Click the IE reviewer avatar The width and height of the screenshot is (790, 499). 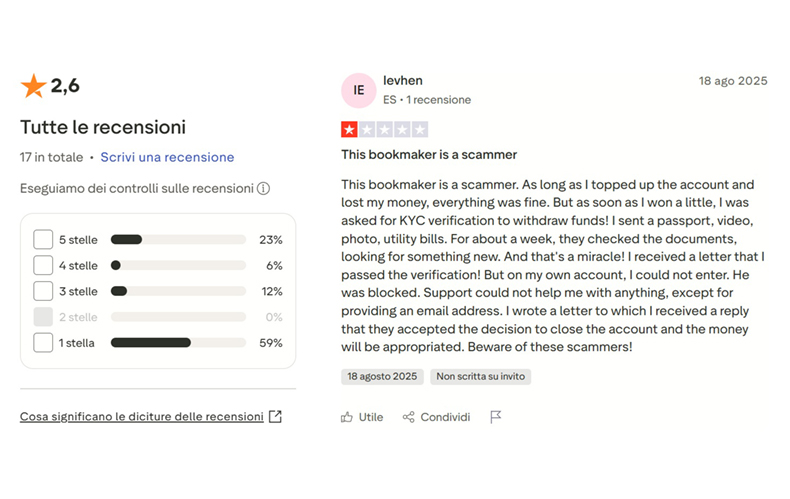point(358,90)
